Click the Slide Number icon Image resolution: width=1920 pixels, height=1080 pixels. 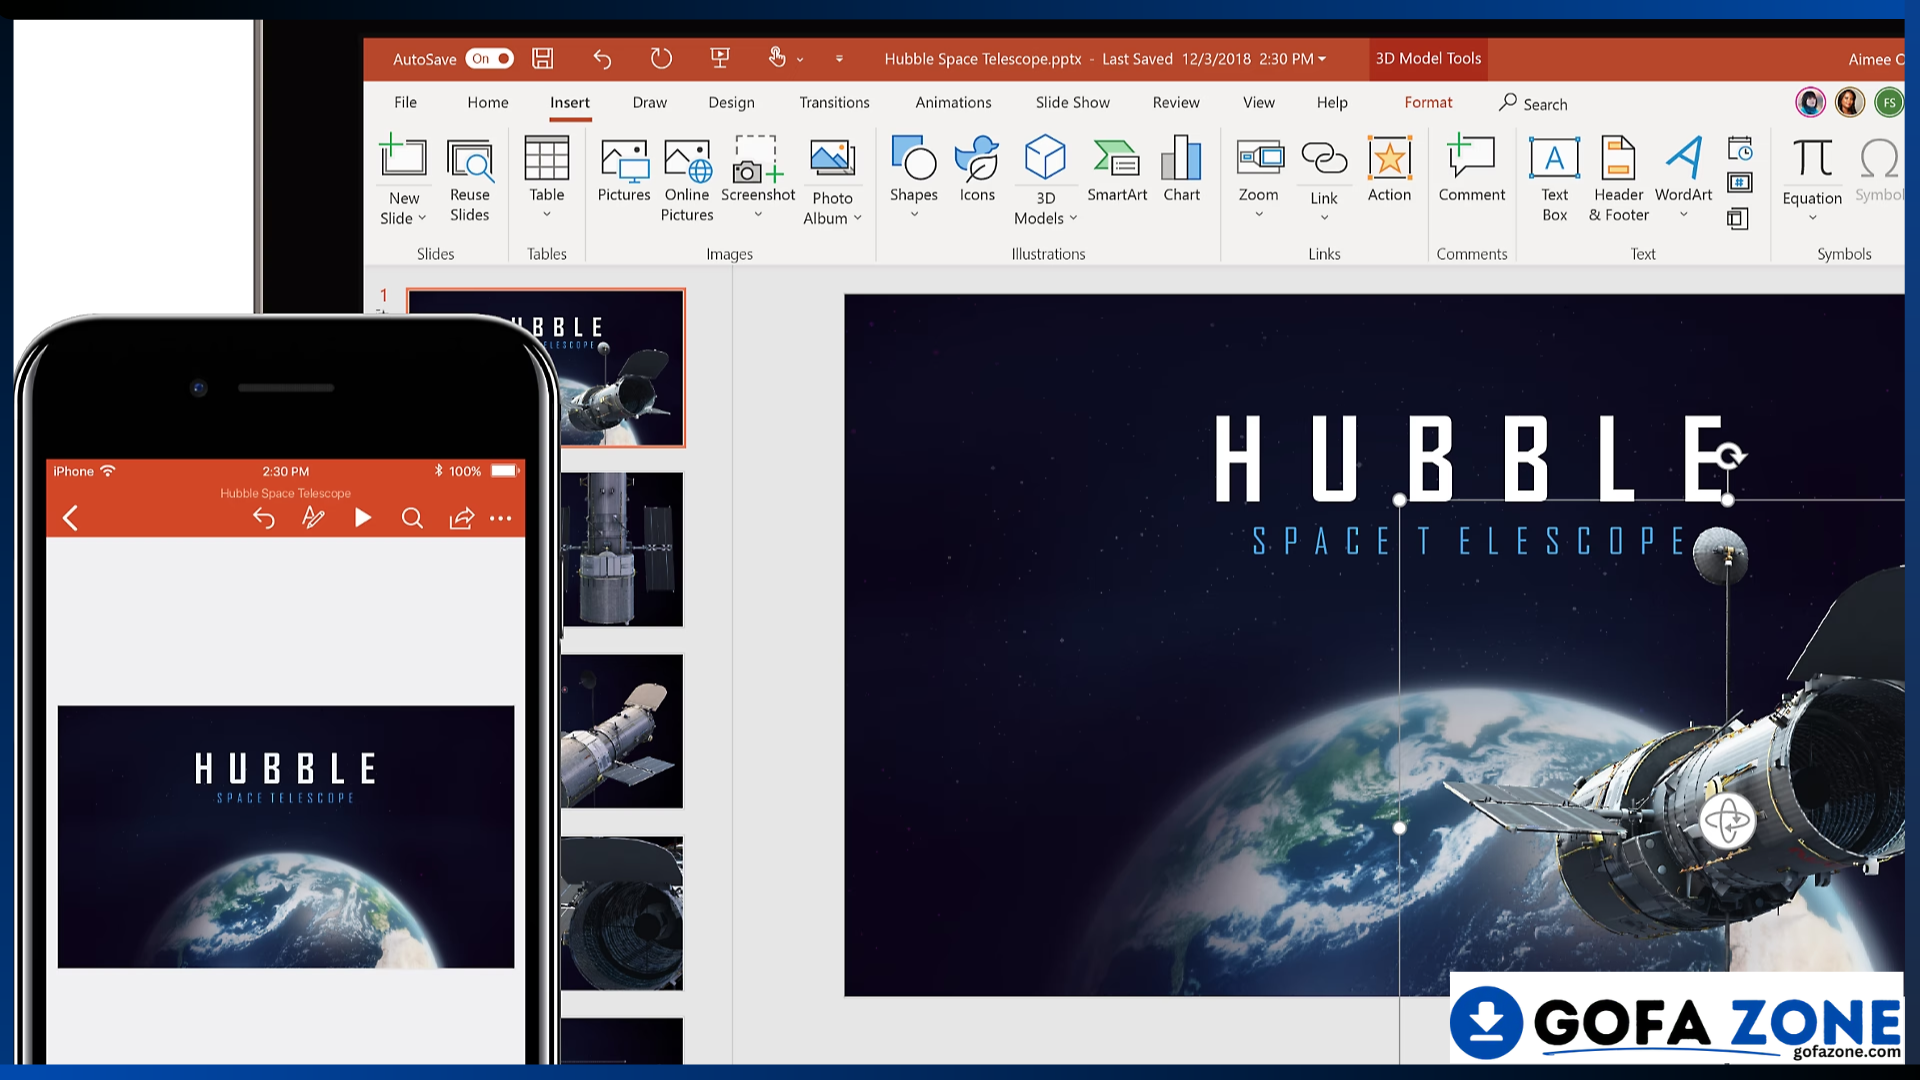click(1740, 183)
